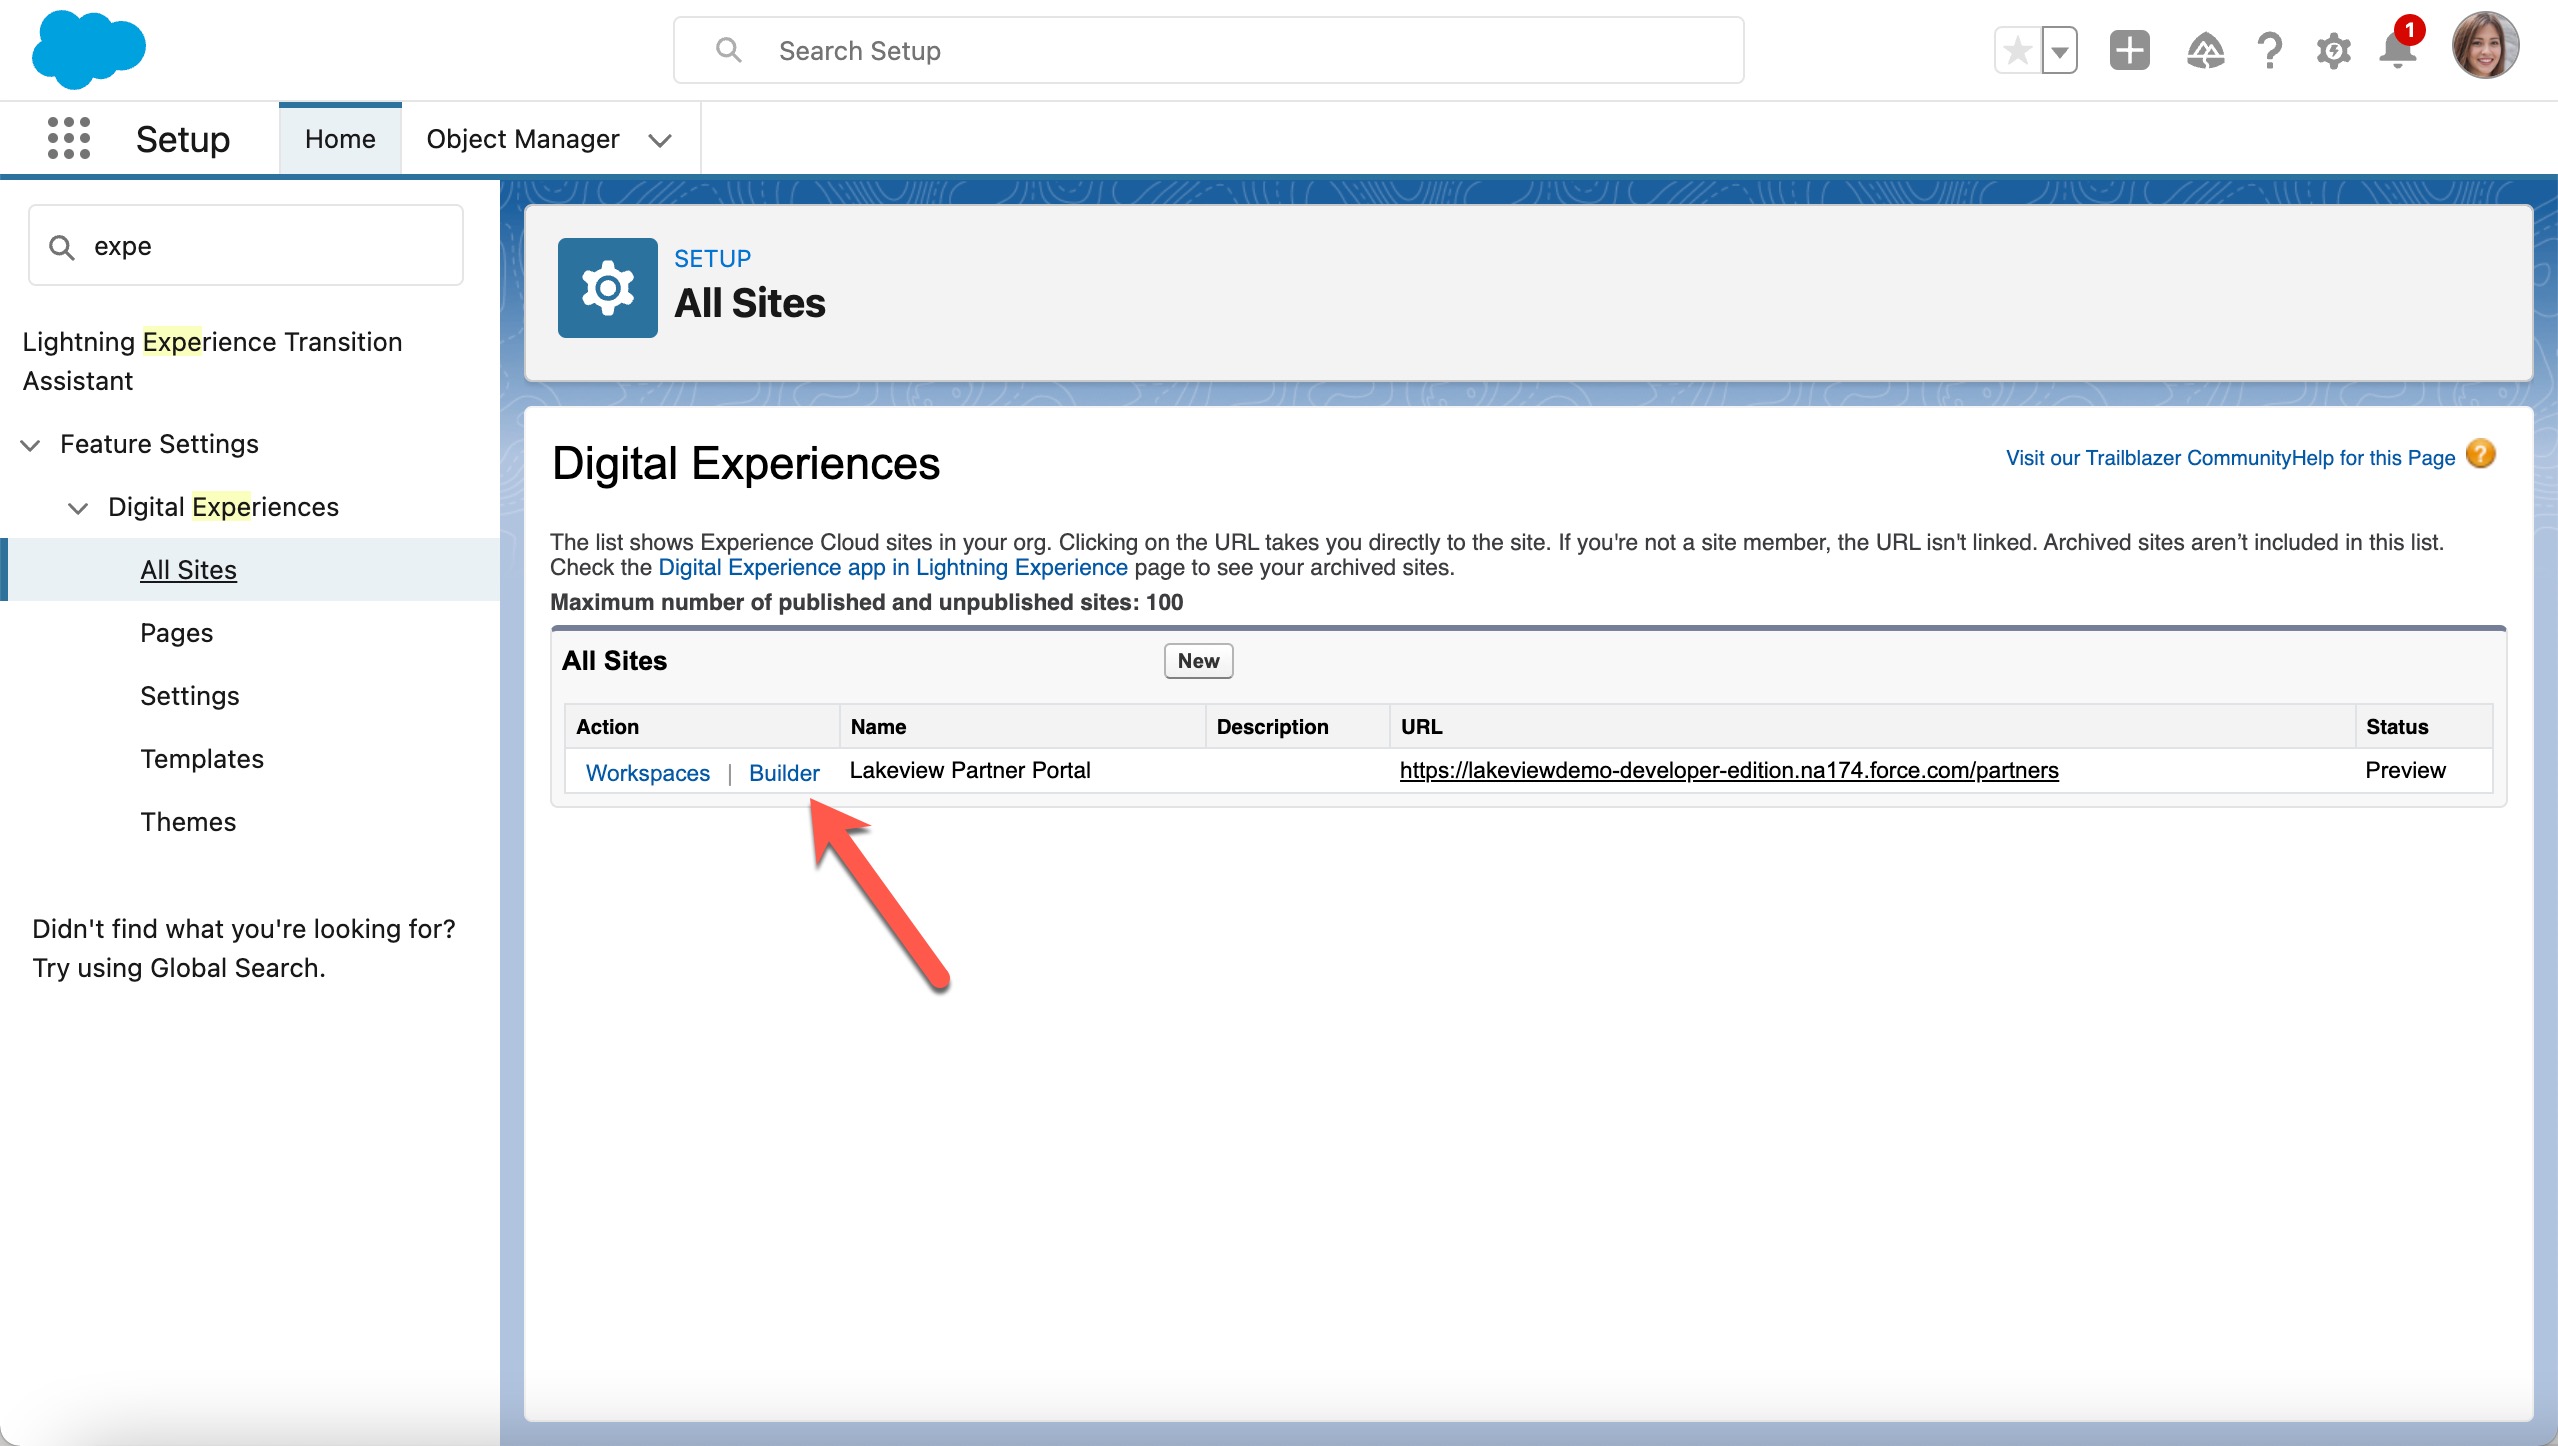Open the App Launcher dots grid
2558x1446 pixels.
pos(69,138)
